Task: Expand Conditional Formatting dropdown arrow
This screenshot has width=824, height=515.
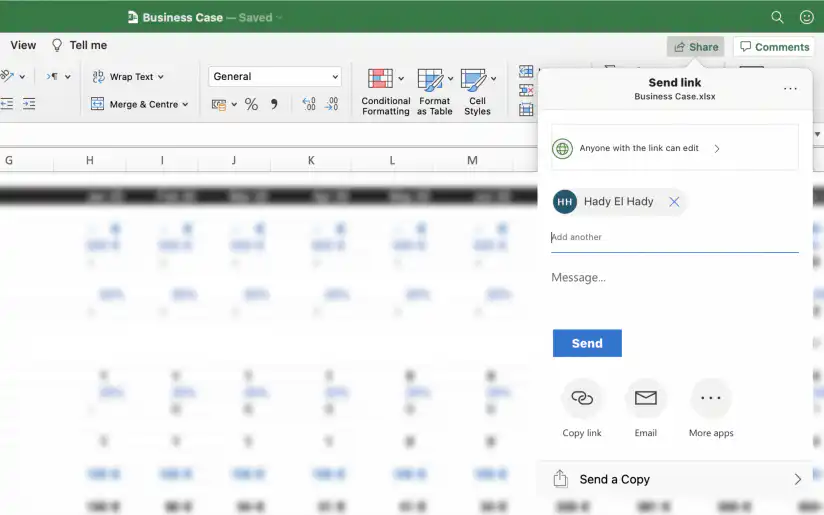Action: [401, 79]
